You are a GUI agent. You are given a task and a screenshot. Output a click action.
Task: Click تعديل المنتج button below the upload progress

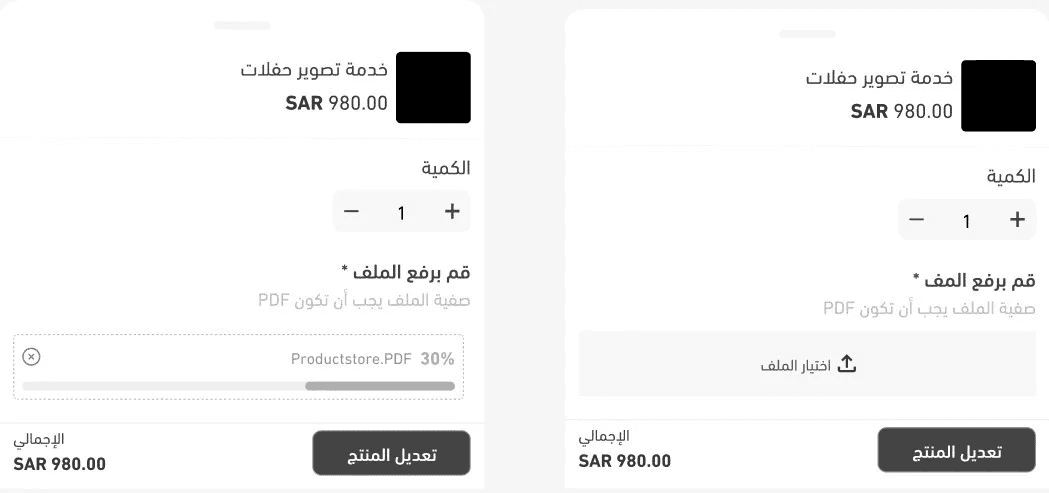[391, 454]
